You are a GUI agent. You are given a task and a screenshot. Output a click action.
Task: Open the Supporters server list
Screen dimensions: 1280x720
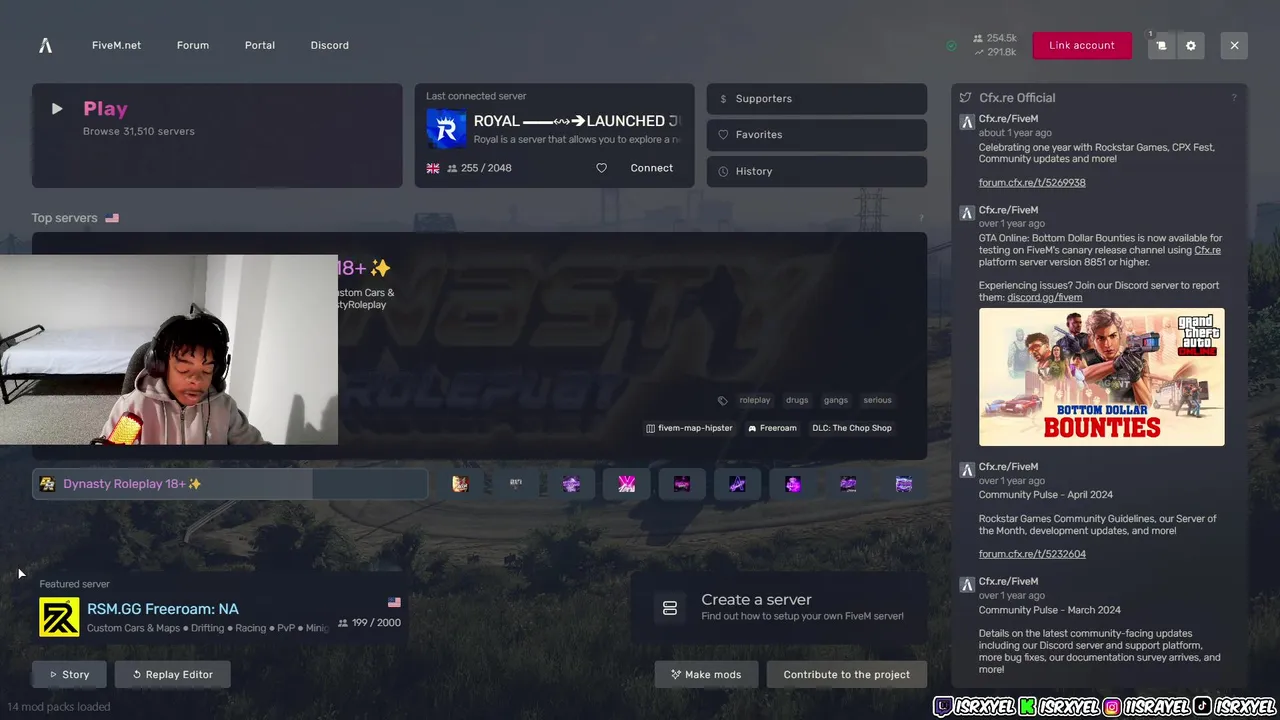point(817,99)
